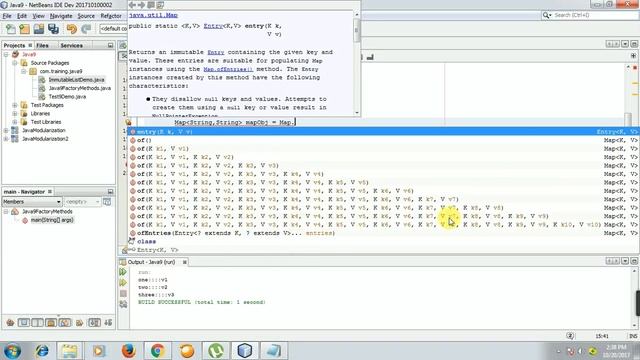Select of() empty completion item
Screen dimensions: 640x360
pyautogui.click(x=383, y=140)
